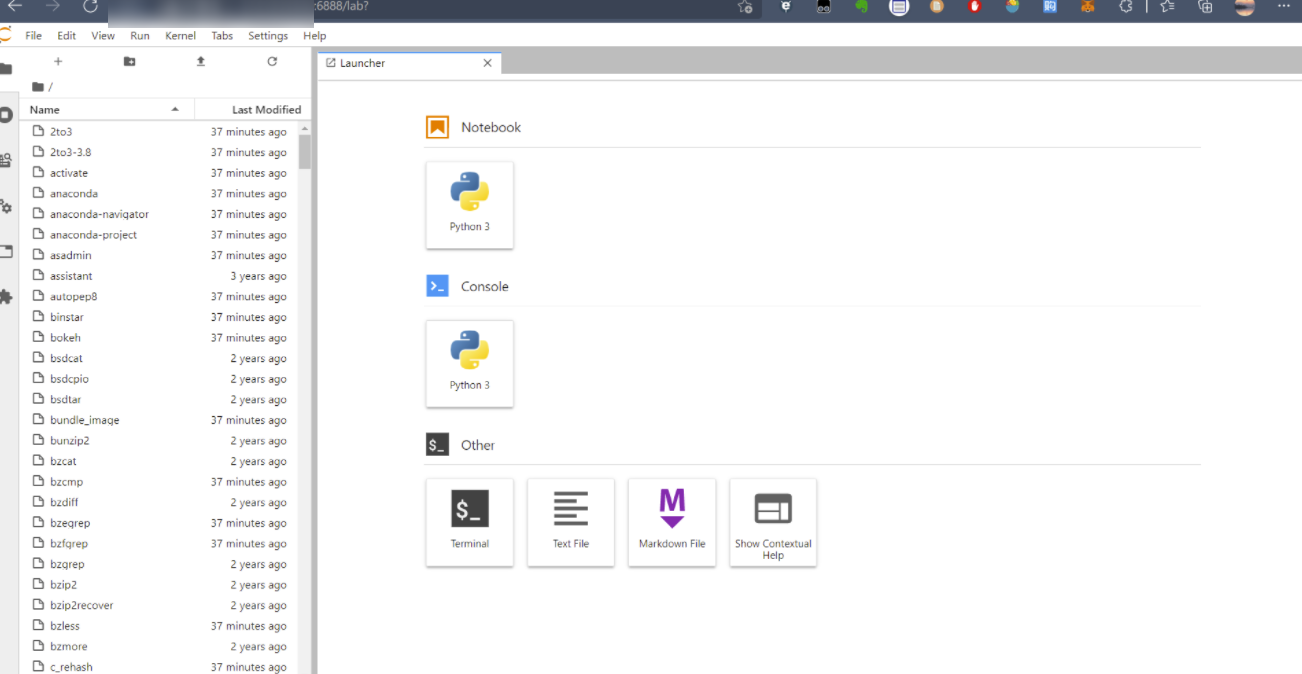Click the file browser scrollbar thumb
Image resolution: width=1302 pixels, height=674 pixels.
coord(305,152)
